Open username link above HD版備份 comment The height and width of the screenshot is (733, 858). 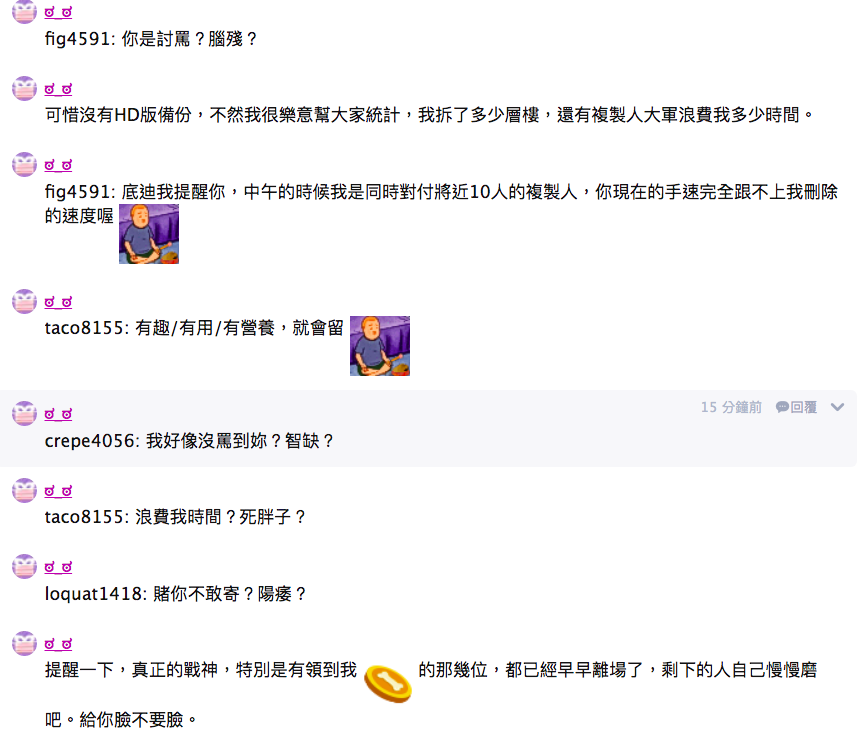[x=59, y=89]
